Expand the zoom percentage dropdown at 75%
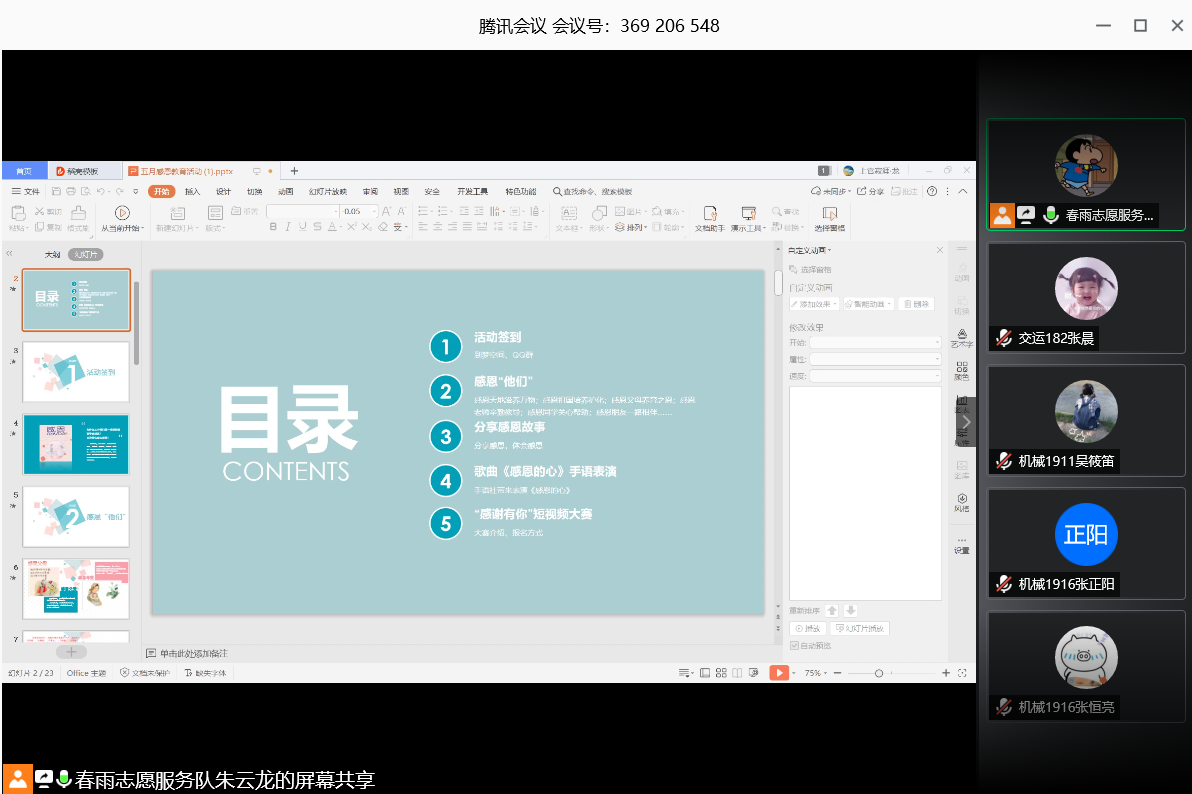 coord(814,673)
